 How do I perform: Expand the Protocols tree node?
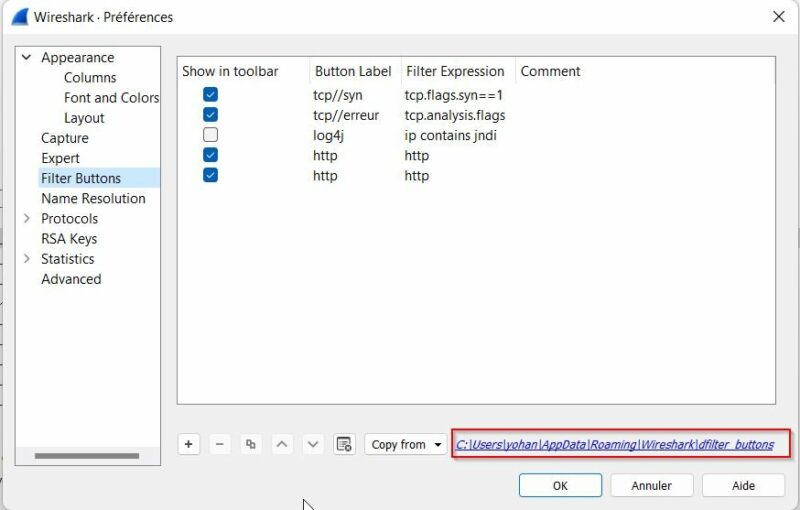coord(27,218)
